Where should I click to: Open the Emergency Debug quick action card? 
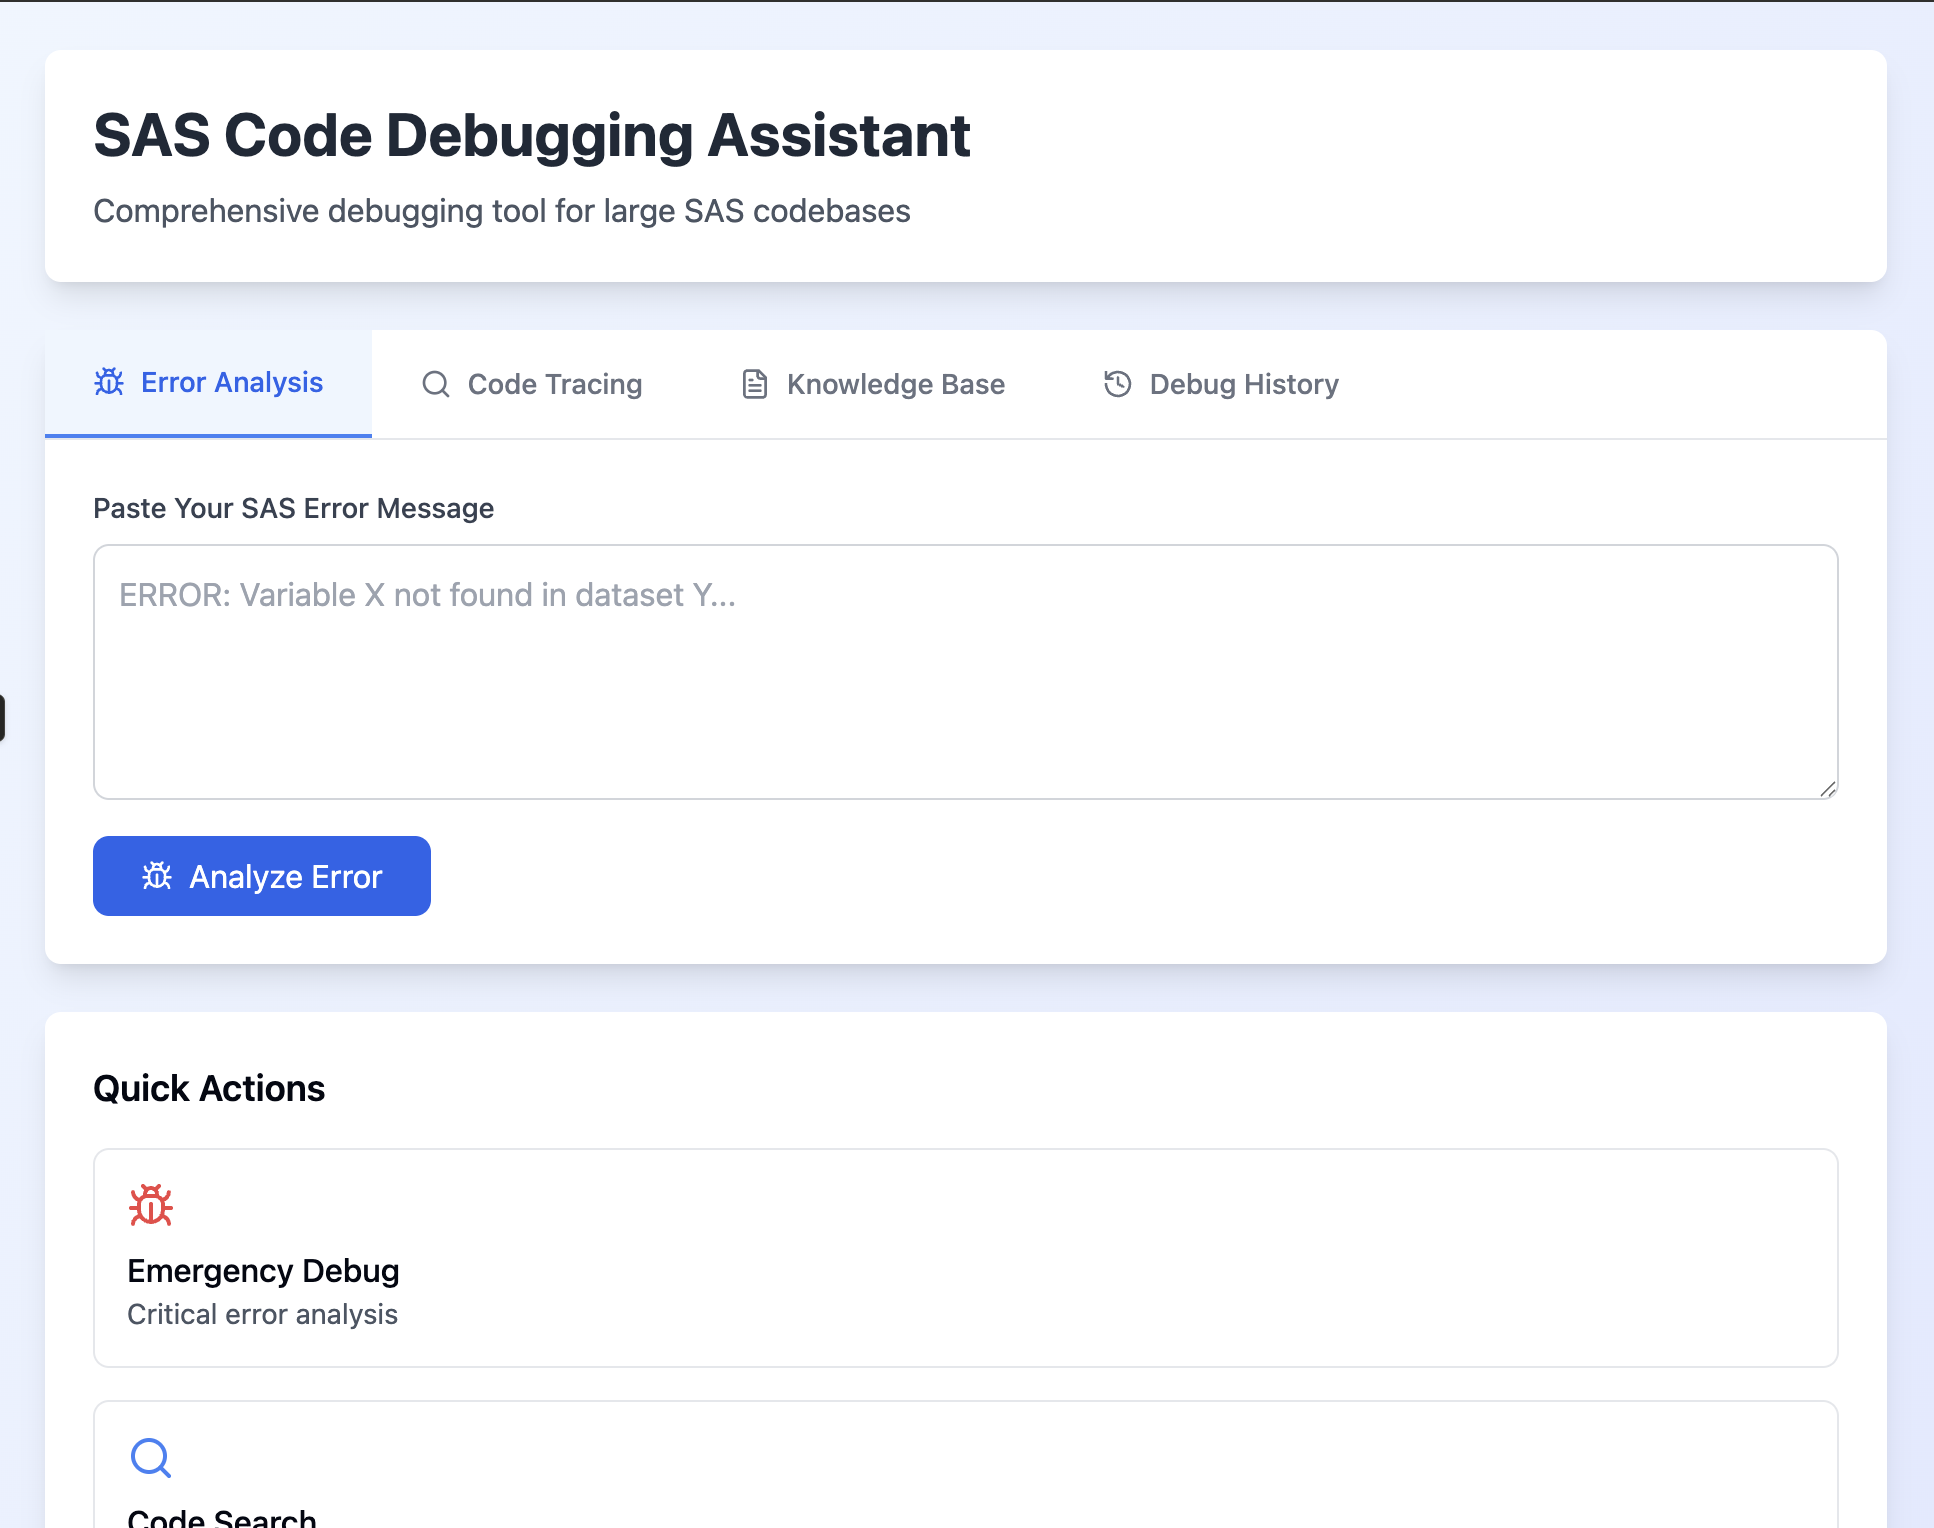pyautogui.click(x=966, y=1258)
